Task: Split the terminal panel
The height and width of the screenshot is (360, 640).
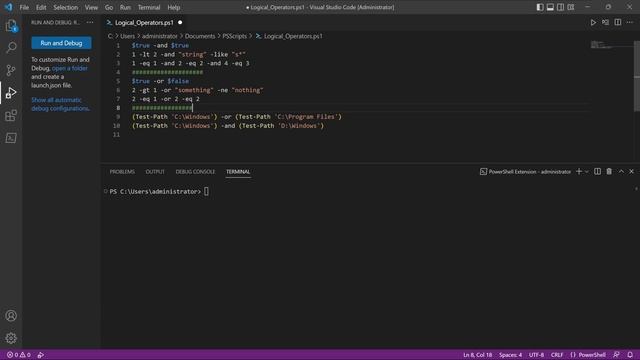Action: point(597,171)
